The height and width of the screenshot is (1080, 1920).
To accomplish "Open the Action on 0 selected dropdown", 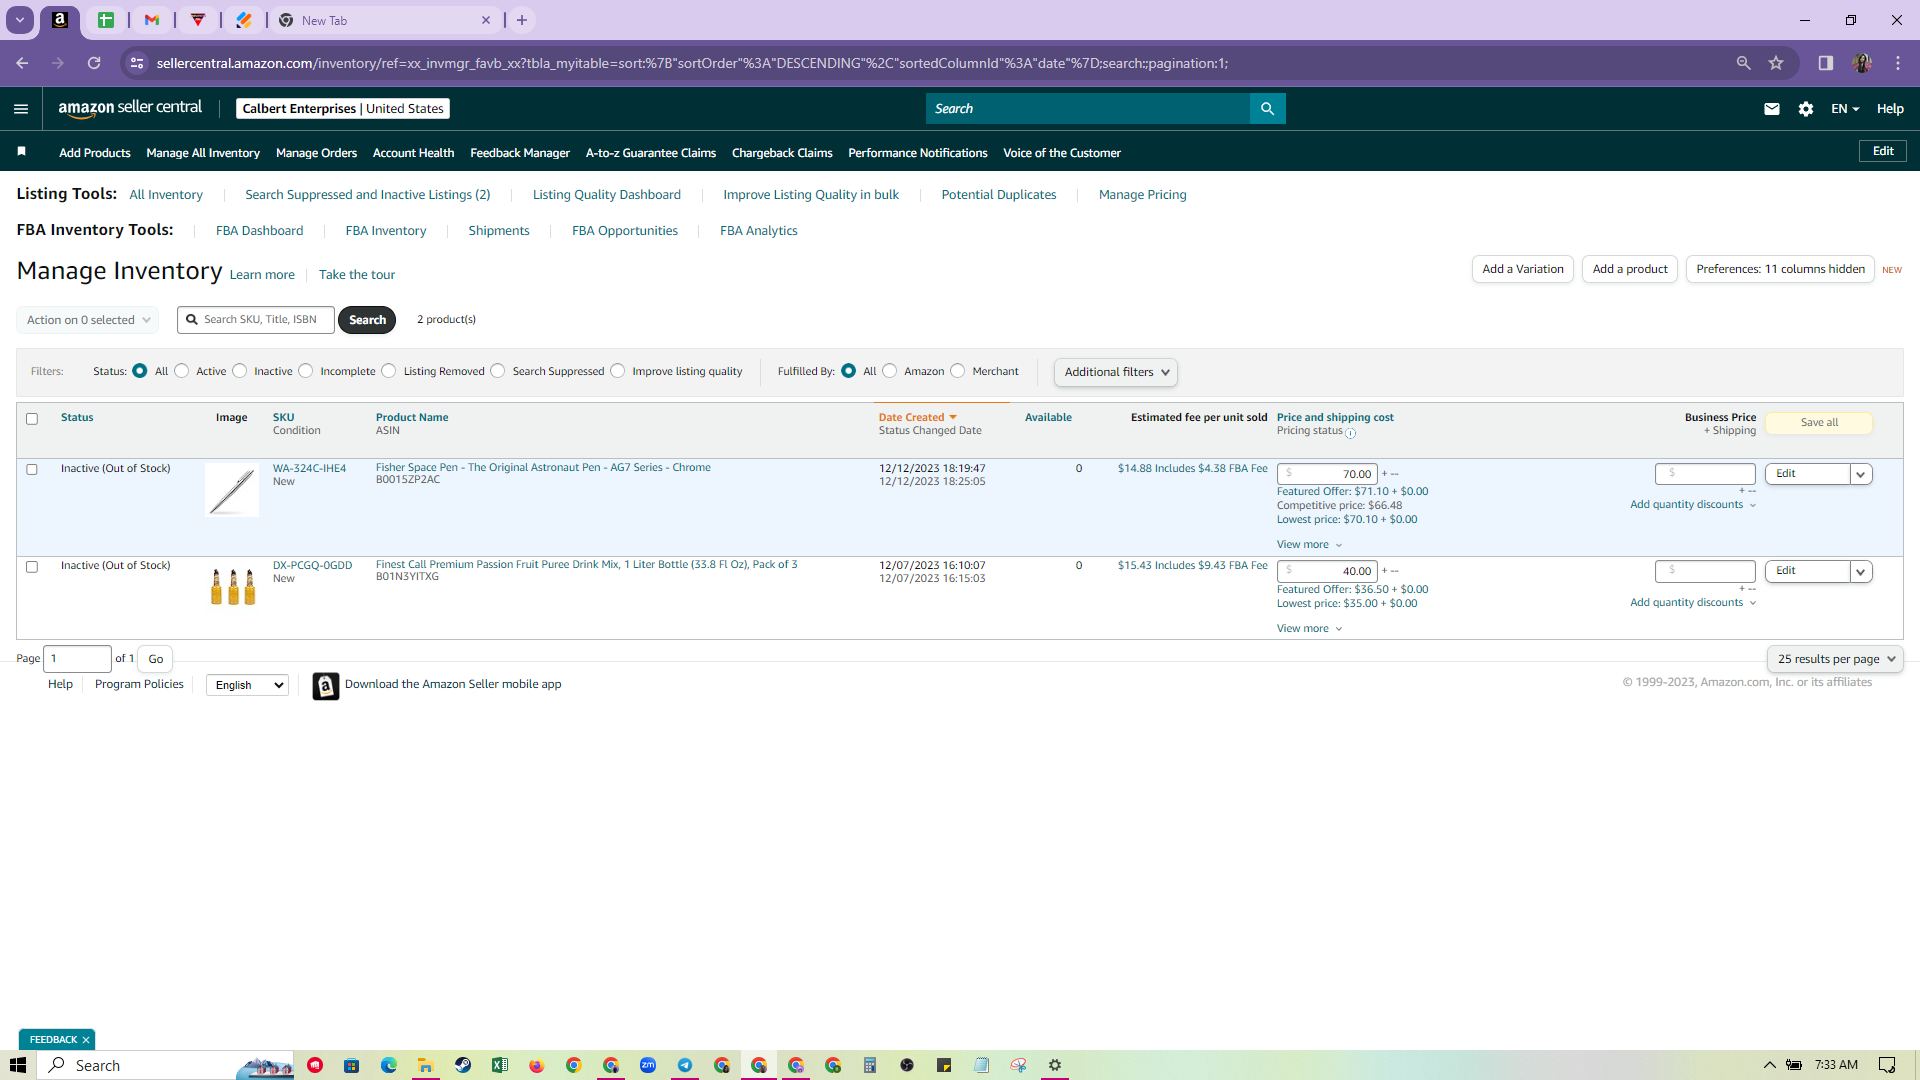I will 88,320.
